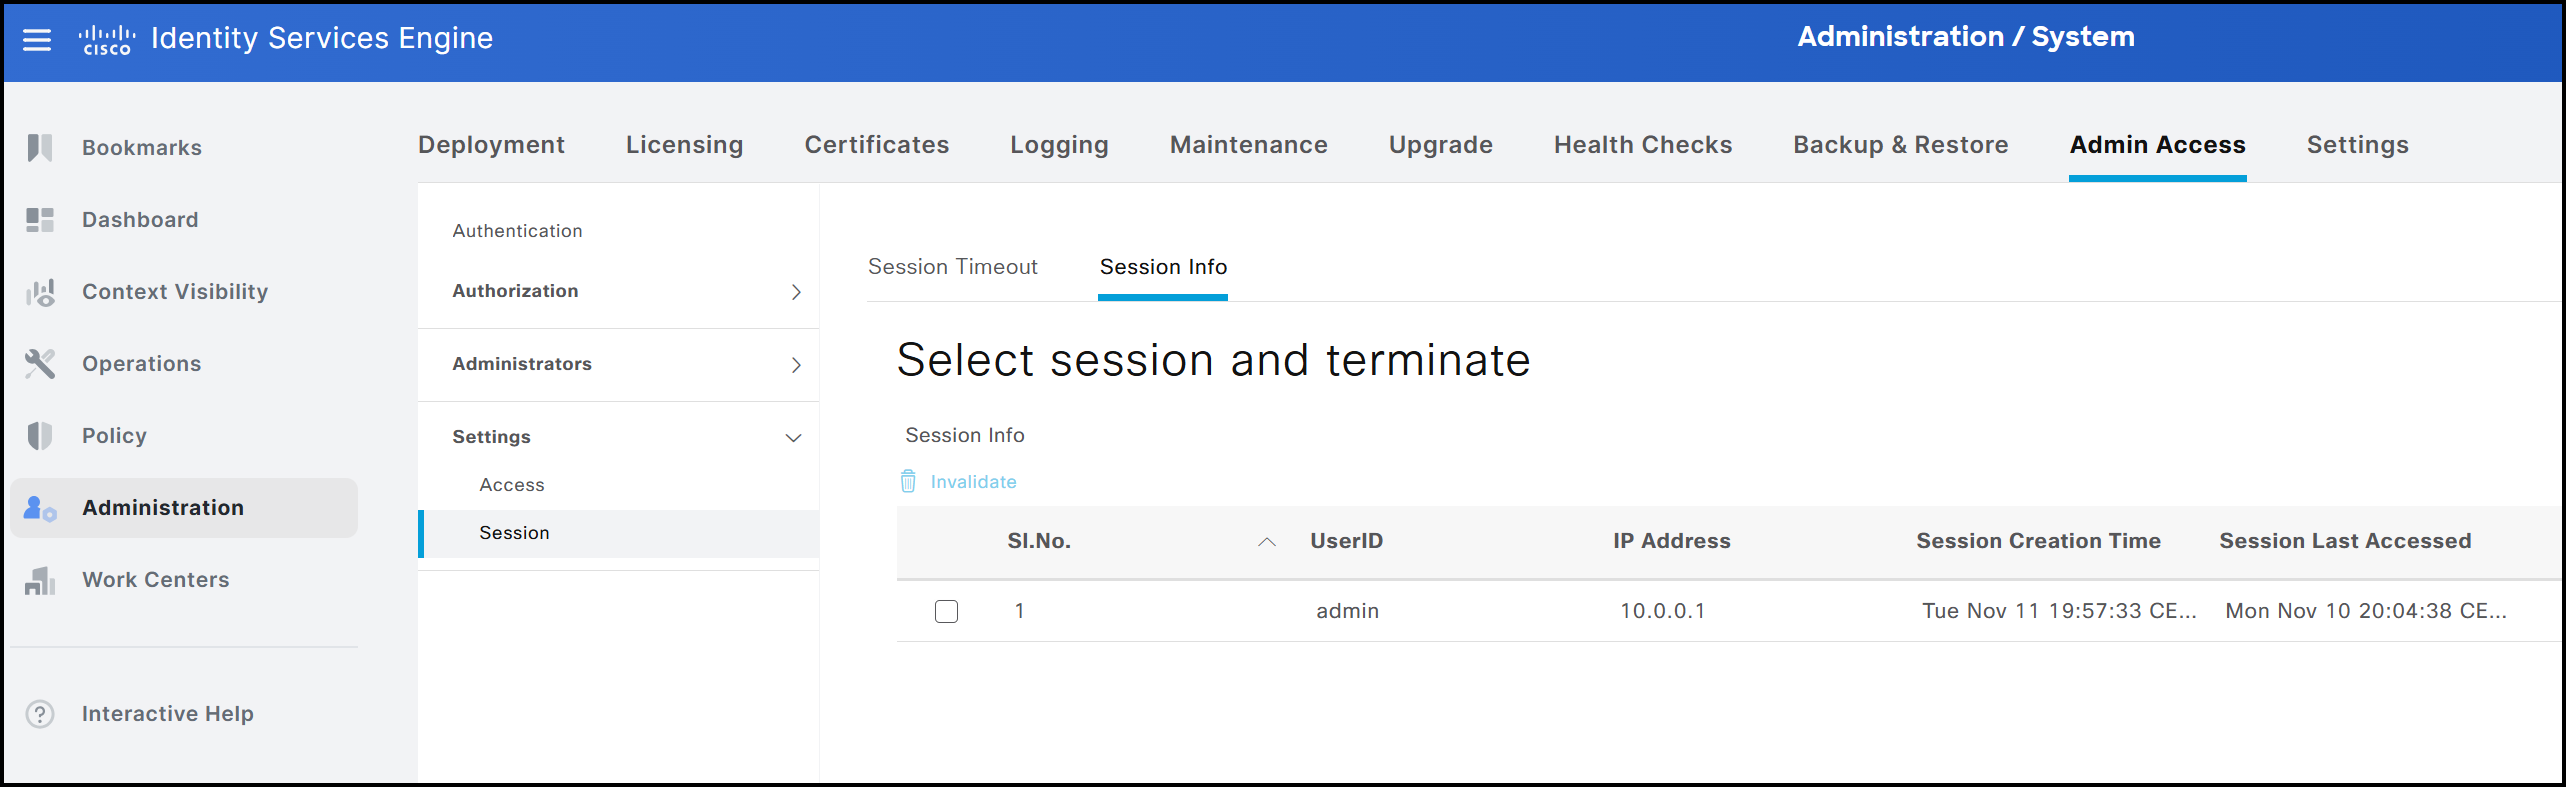Open Operations via wrench icon
The width and height of the screenshot is (2566, 787).
pos(40,363)
